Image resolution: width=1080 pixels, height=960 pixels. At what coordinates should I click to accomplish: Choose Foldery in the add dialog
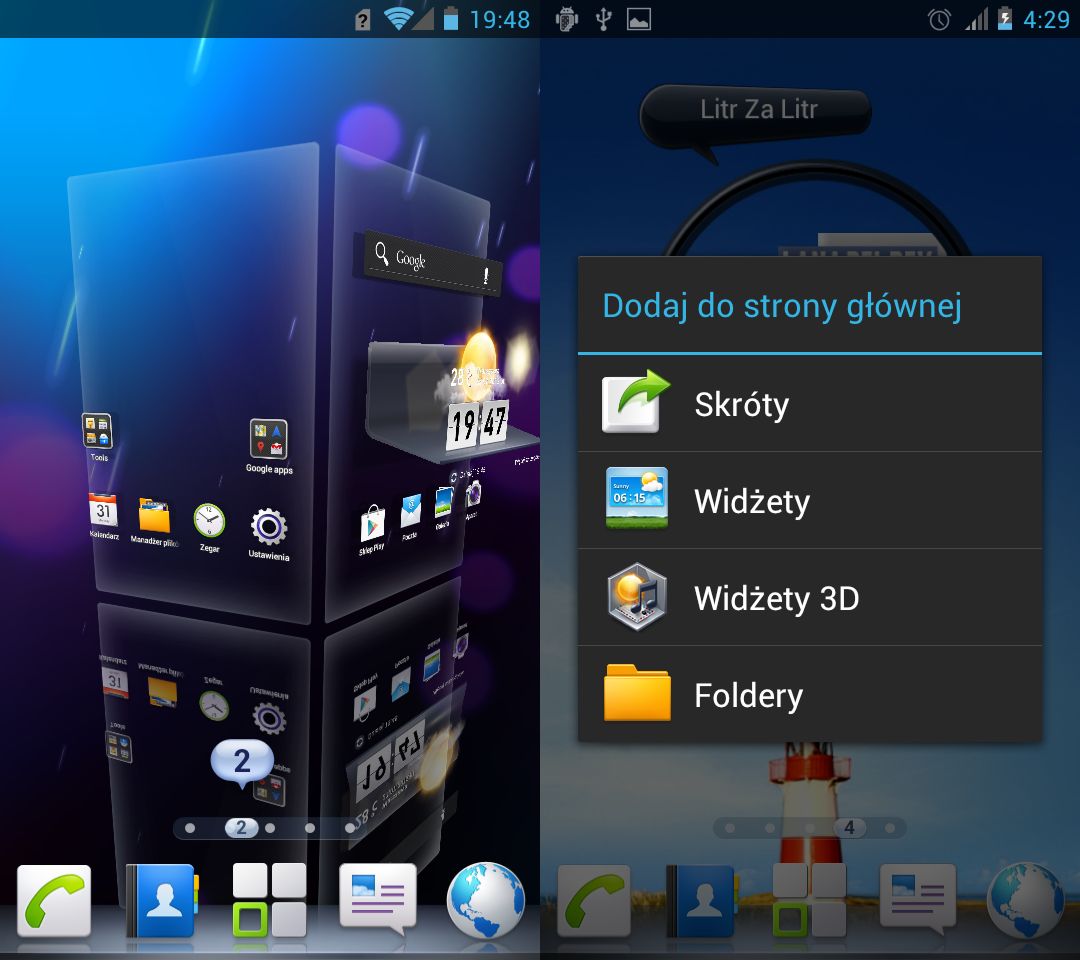tap(810, 694)
